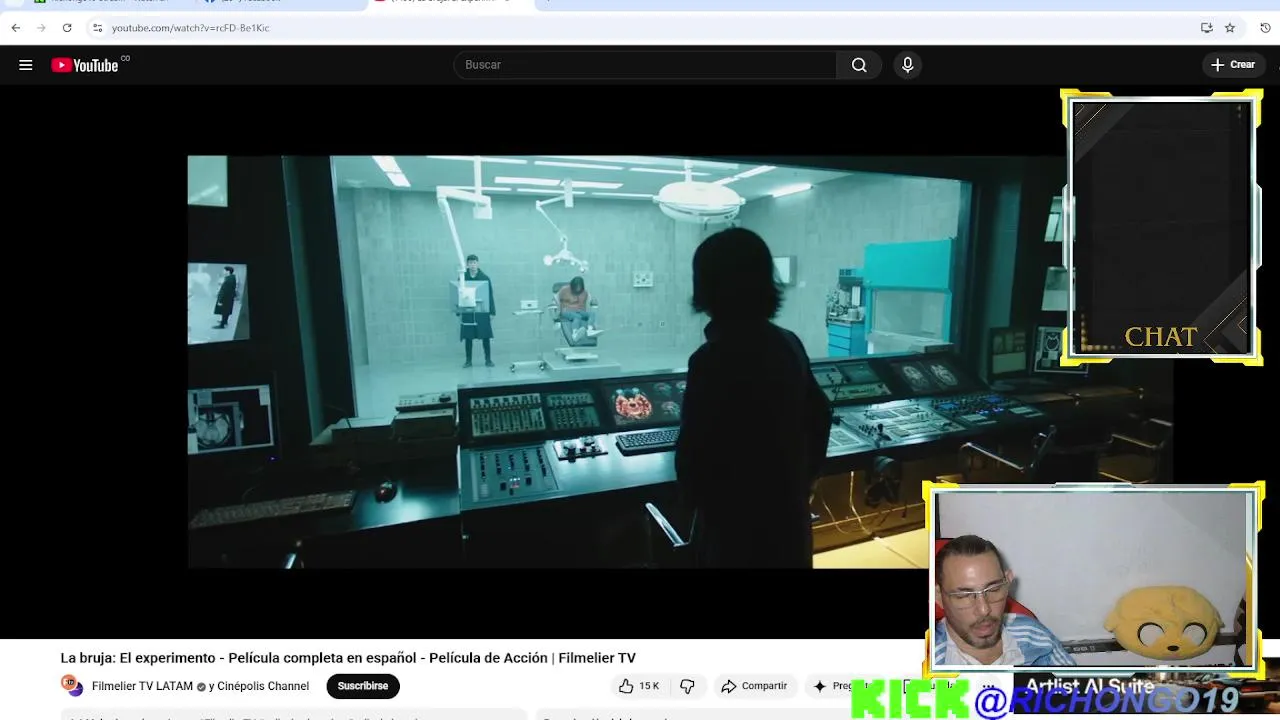Like the video with thumbs up
Screen dimensions: 1280x720
coord(638,686)
